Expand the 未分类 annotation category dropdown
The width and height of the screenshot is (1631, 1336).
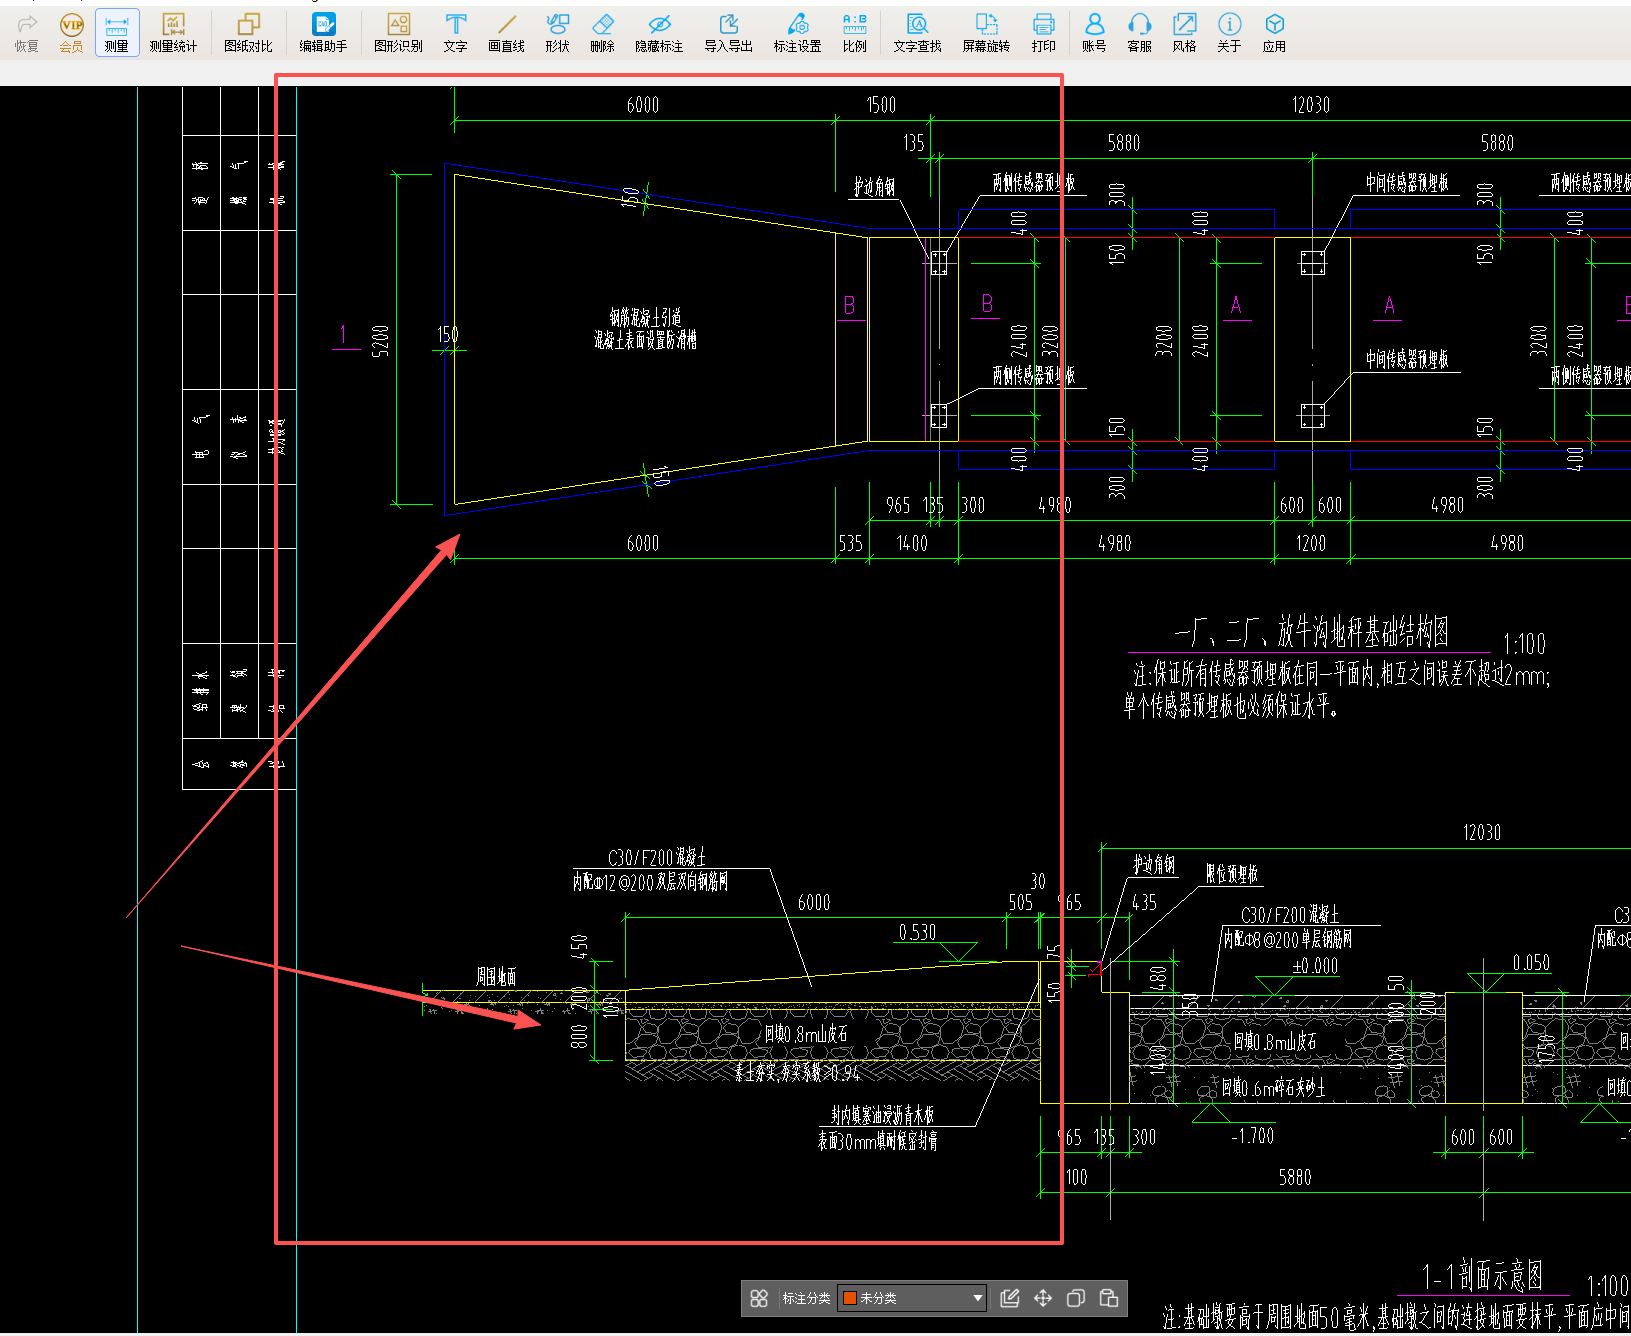(977, 1298)
